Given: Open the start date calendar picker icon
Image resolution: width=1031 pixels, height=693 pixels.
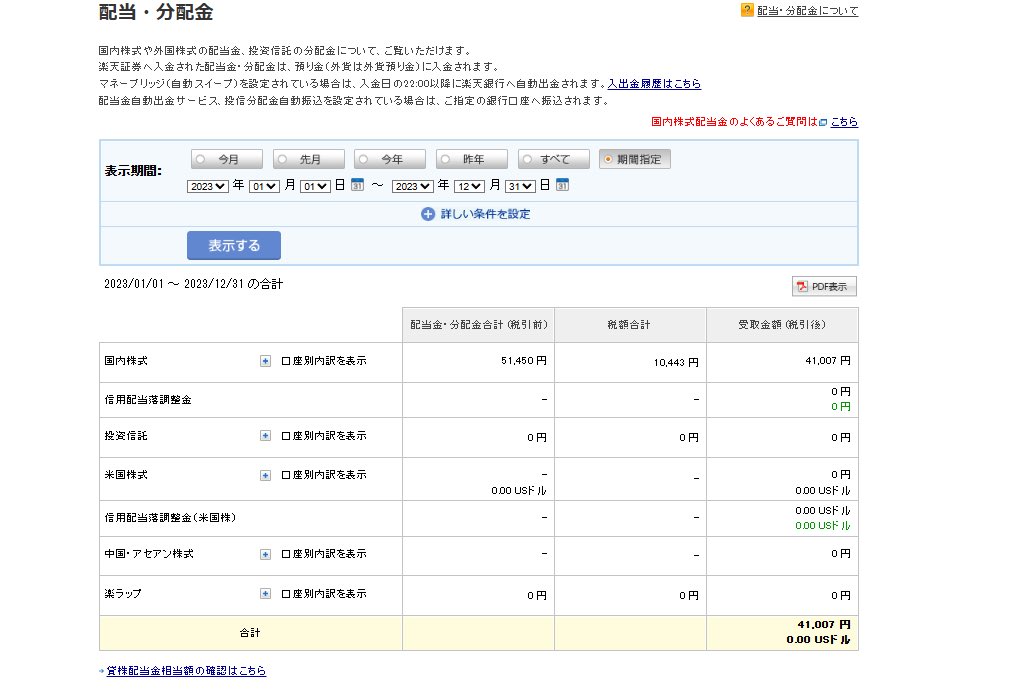Looking at the screenshot, I should tap(357, 185).
